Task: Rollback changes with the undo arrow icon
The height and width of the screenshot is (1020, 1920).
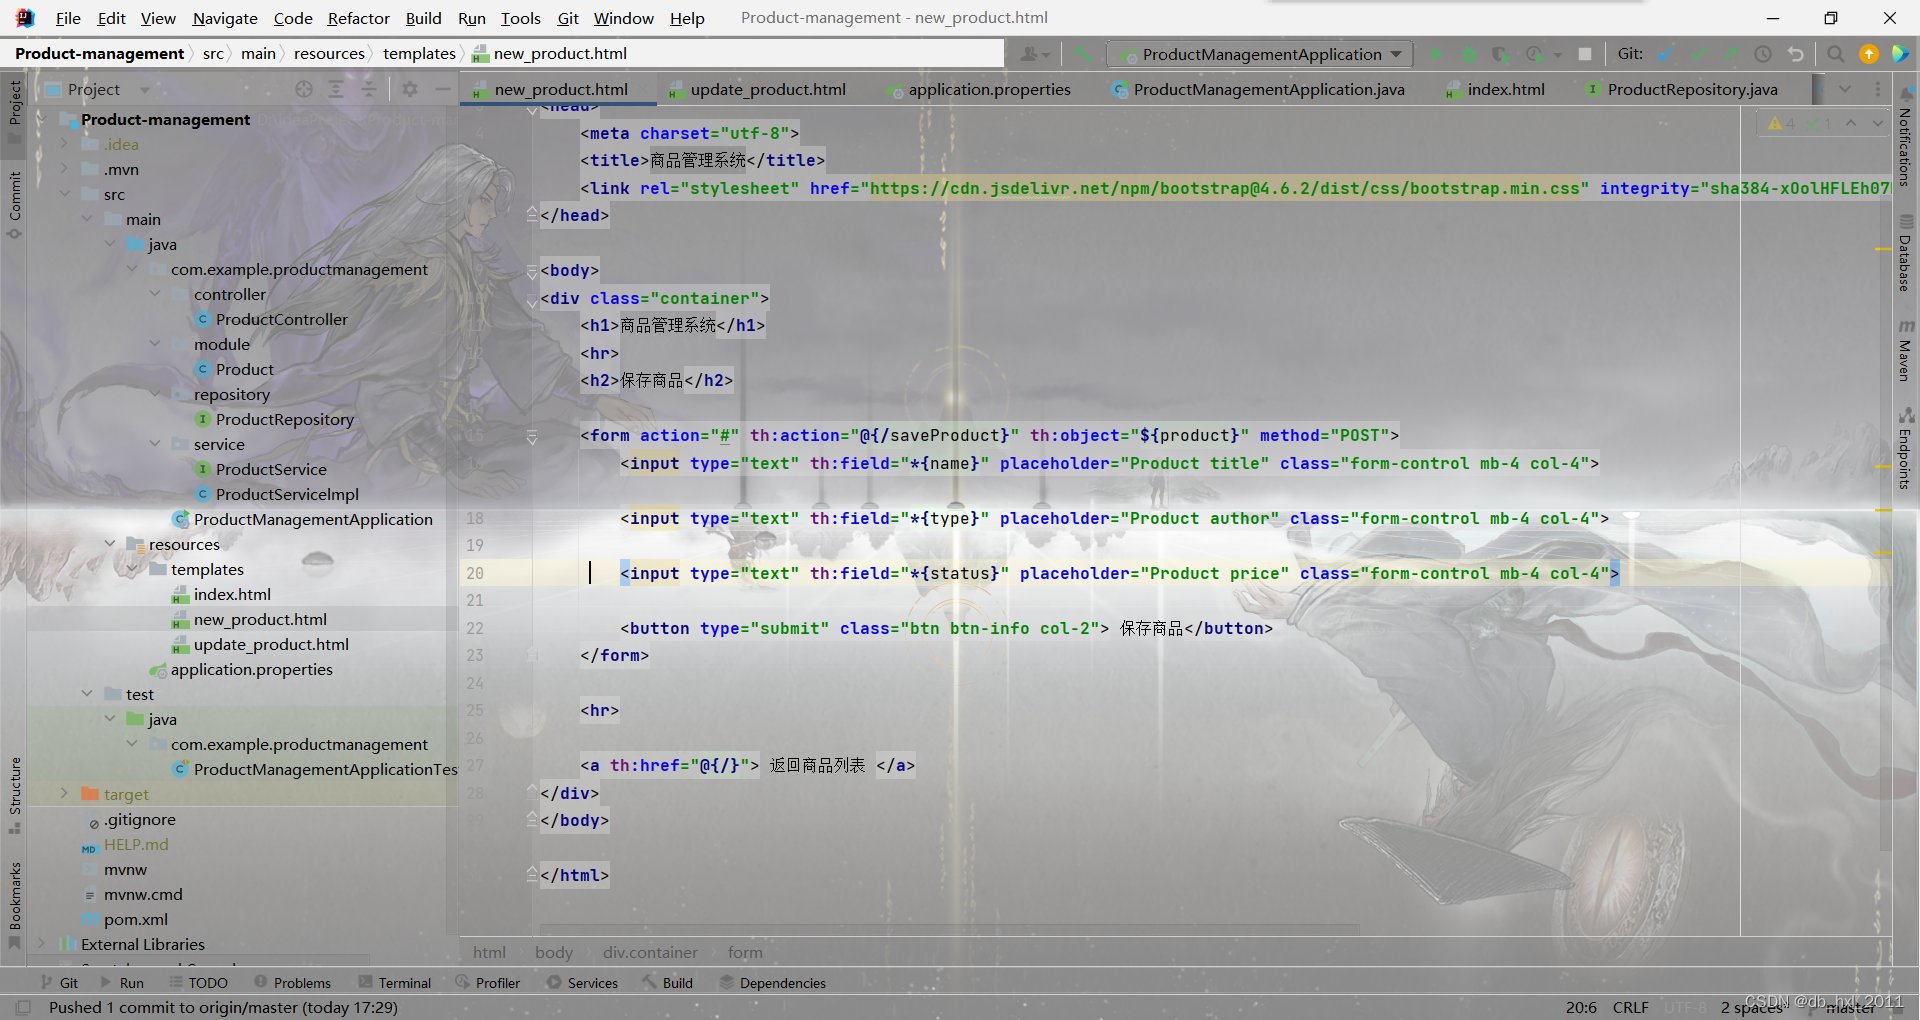Action: tap(1796, 54)
